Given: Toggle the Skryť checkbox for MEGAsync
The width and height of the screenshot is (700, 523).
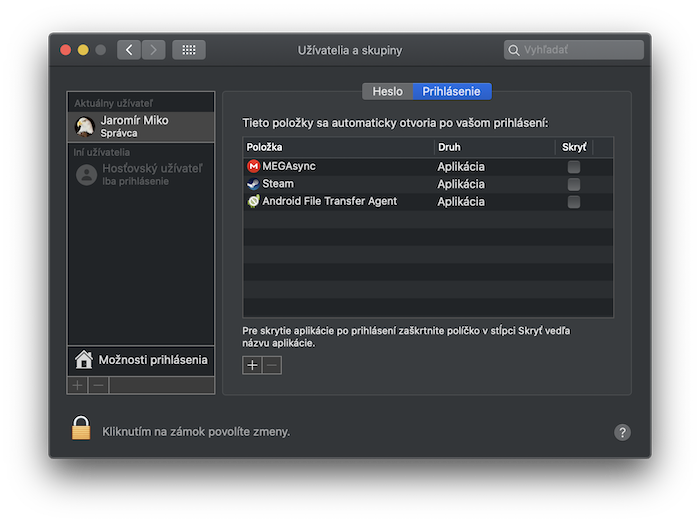Looking at the screenshot, I should pyautogui.click(x=573, y=167).
